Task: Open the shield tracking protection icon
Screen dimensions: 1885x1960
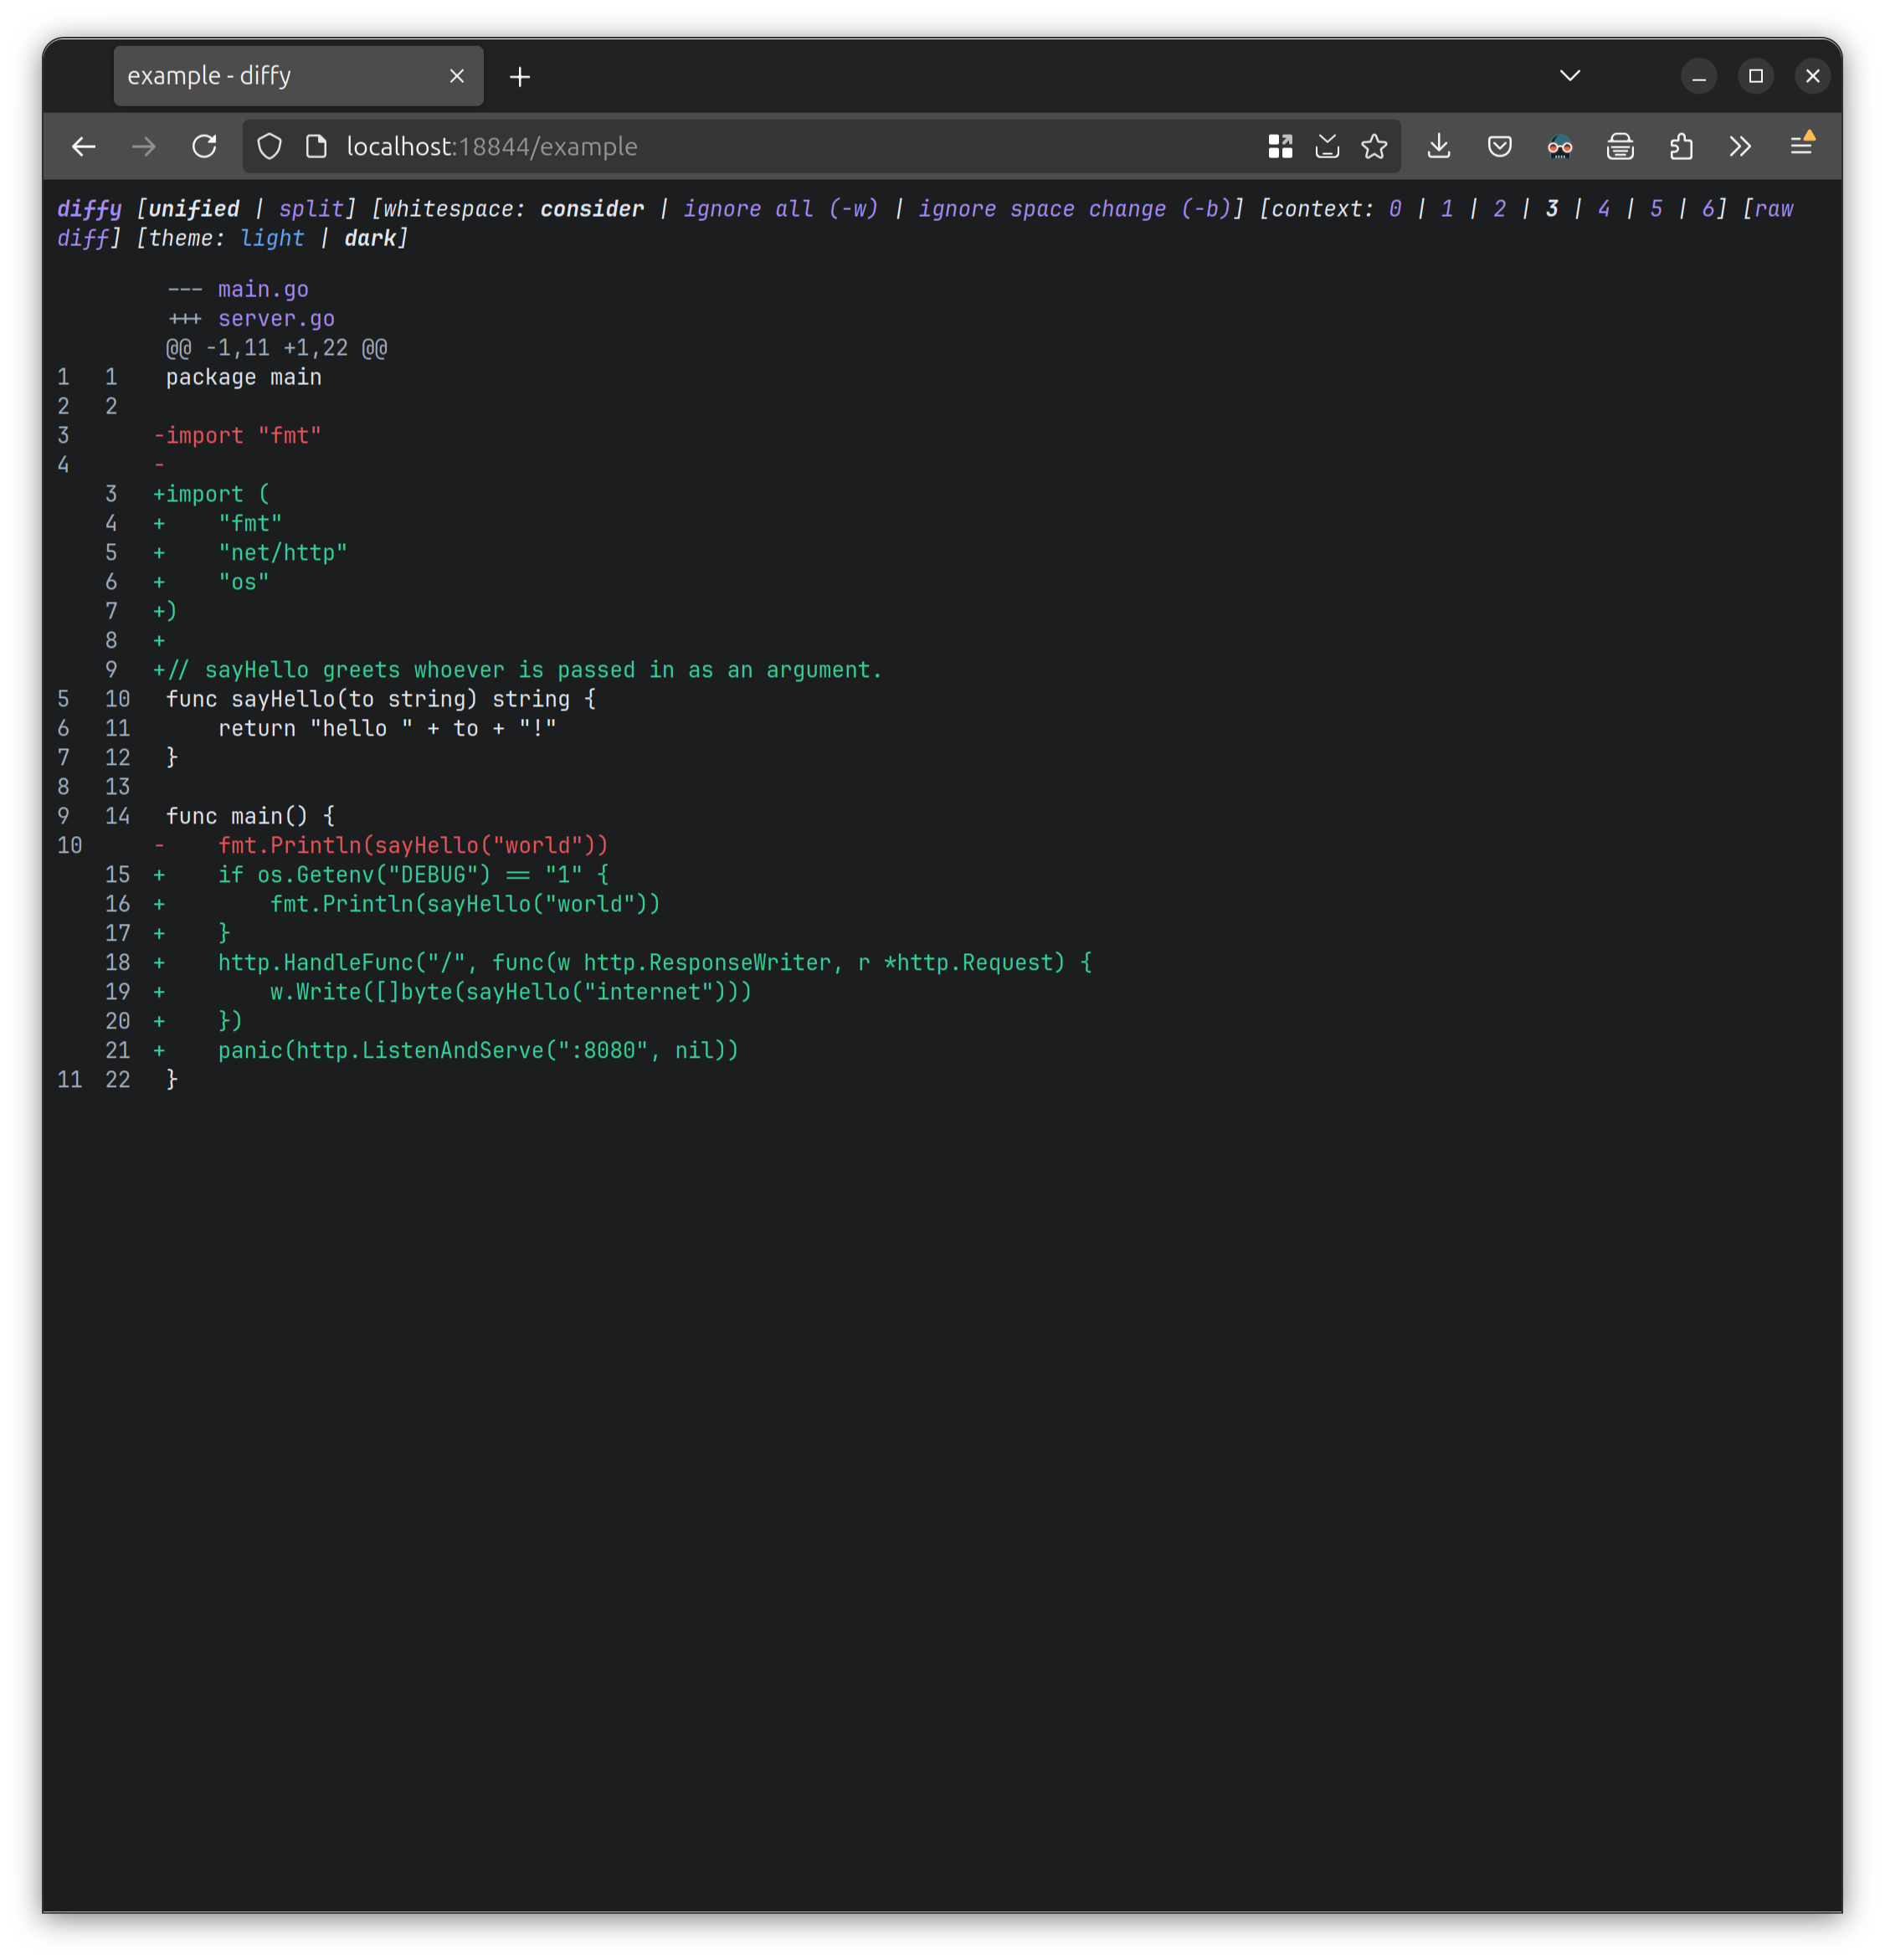Action: [269, 147]
